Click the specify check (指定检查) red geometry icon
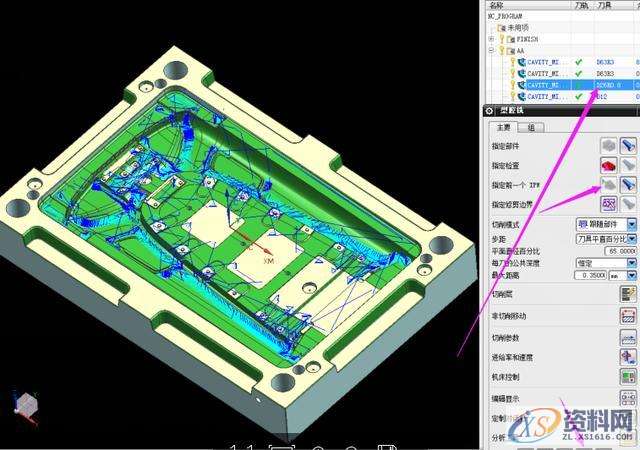 (x=607, y=166)
